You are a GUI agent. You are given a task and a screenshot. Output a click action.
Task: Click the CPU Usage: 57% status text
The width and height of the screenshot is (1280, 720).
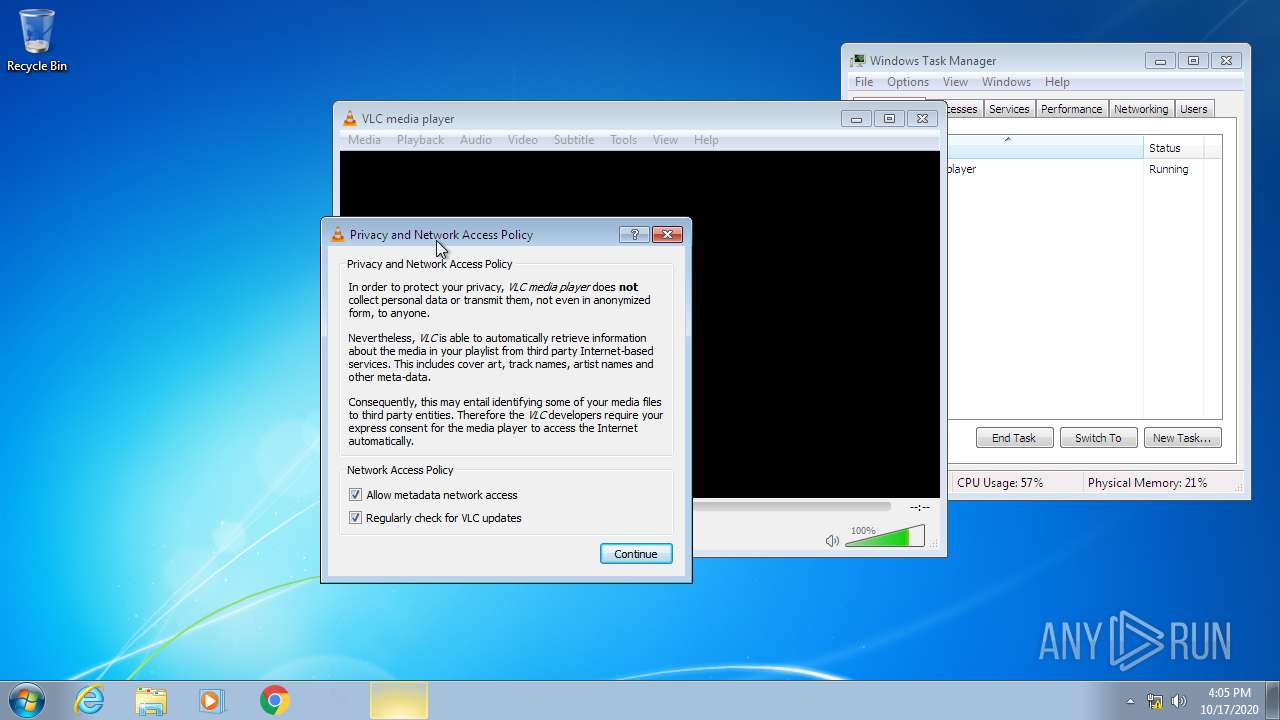1000,483
